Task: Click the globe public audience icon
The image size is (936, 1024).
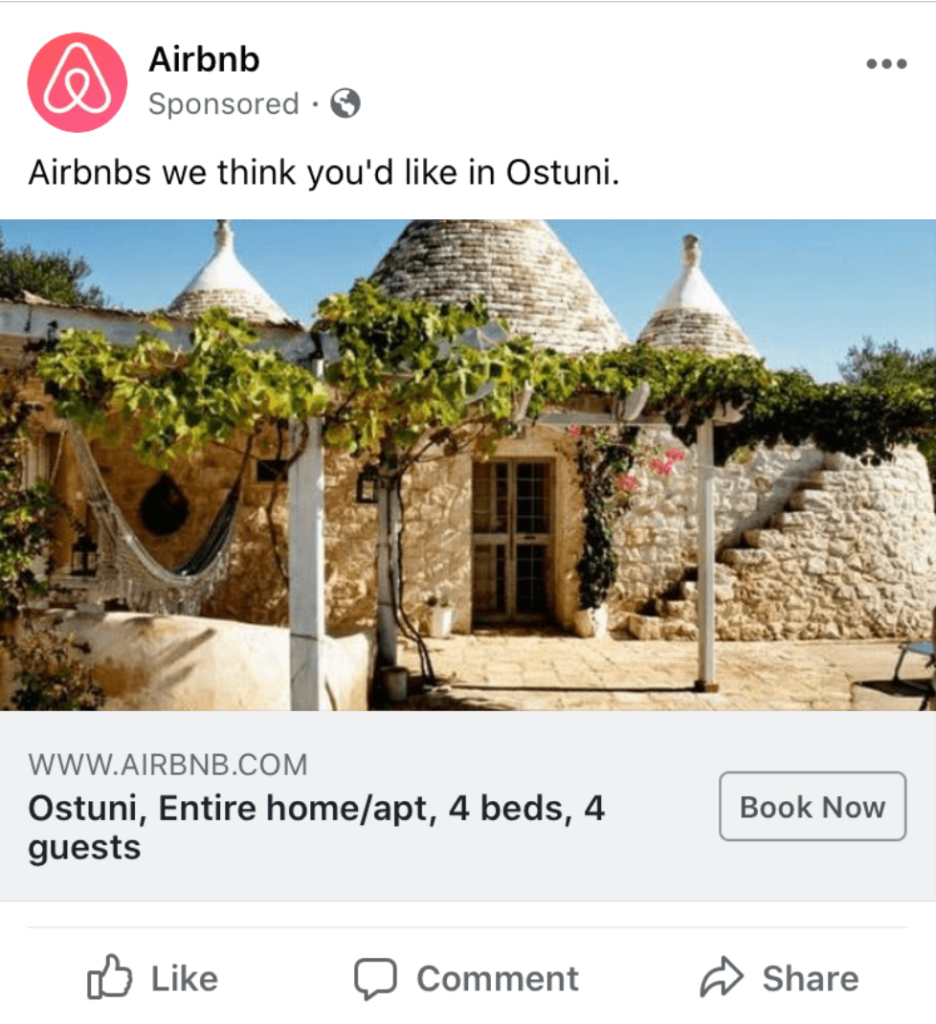Action: coord(346,103)
